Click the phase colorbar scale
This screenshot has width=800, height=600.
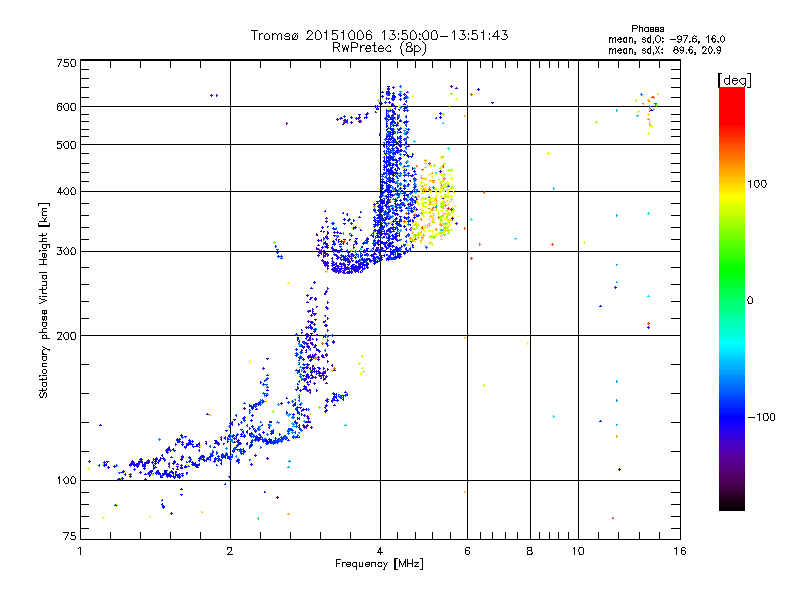[x=732, y=298]
